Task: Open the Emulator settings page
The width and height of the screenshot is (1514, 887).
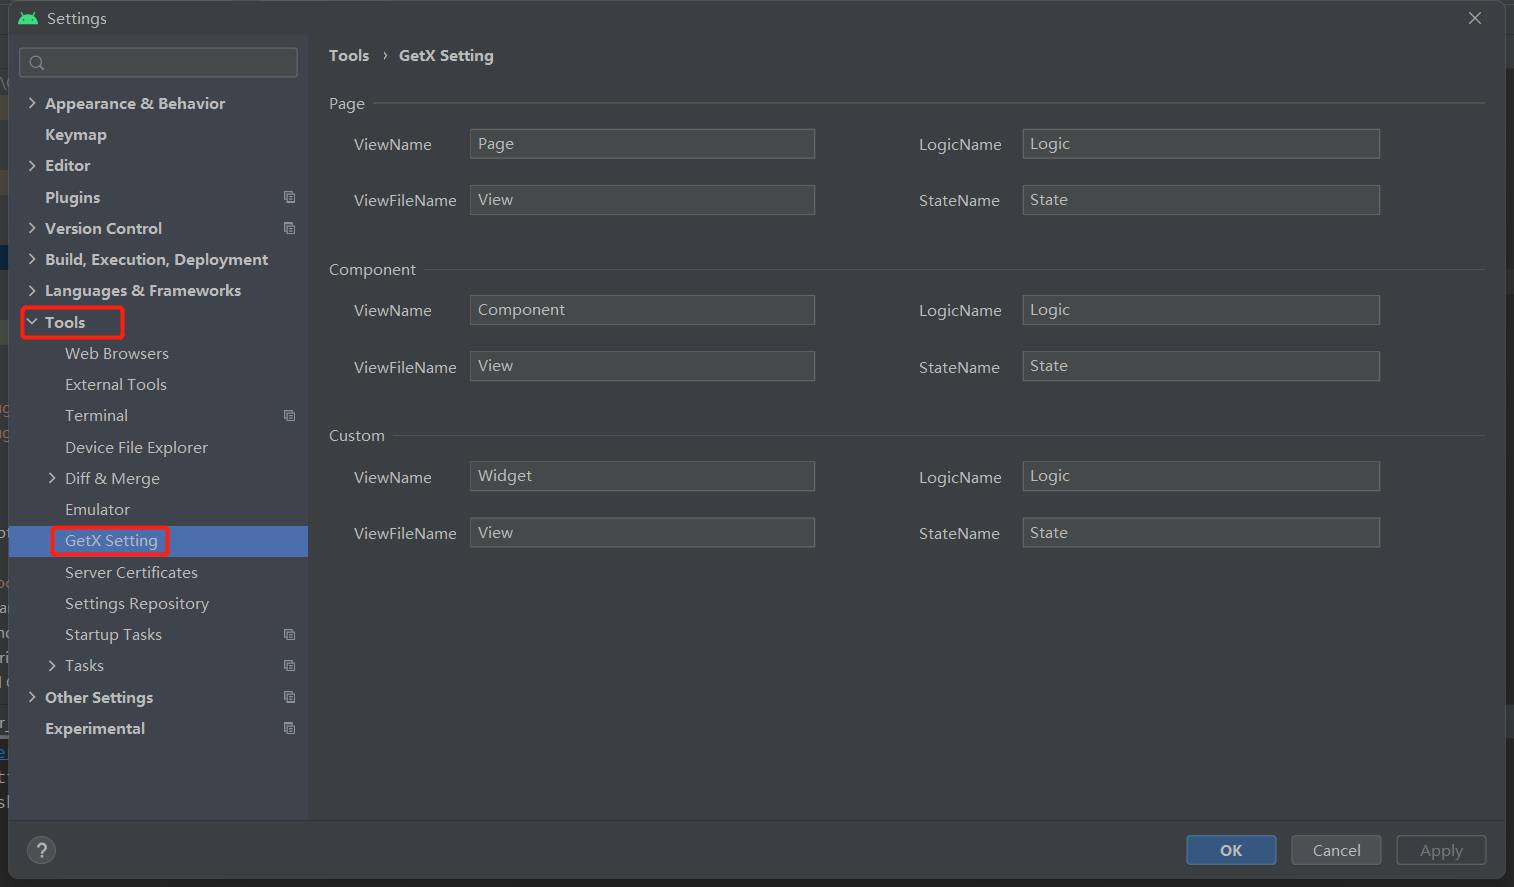Action: pos(97,509)
